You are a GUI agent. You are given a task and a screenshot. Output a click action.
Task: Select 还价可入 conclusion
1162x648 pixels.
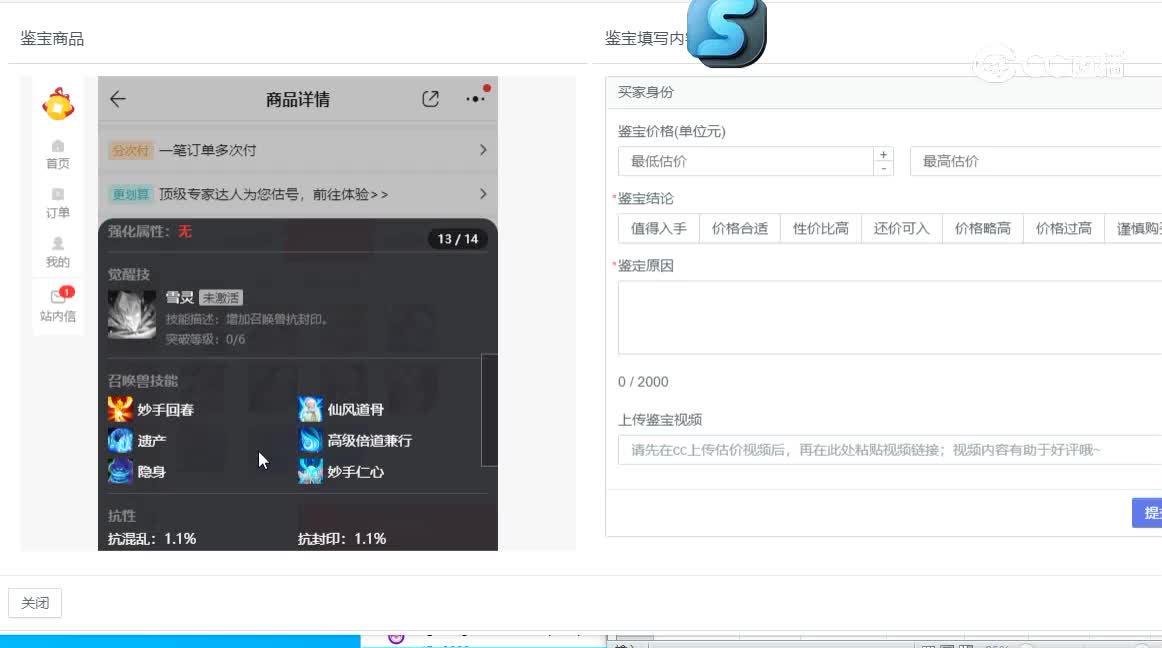[901, 228]
